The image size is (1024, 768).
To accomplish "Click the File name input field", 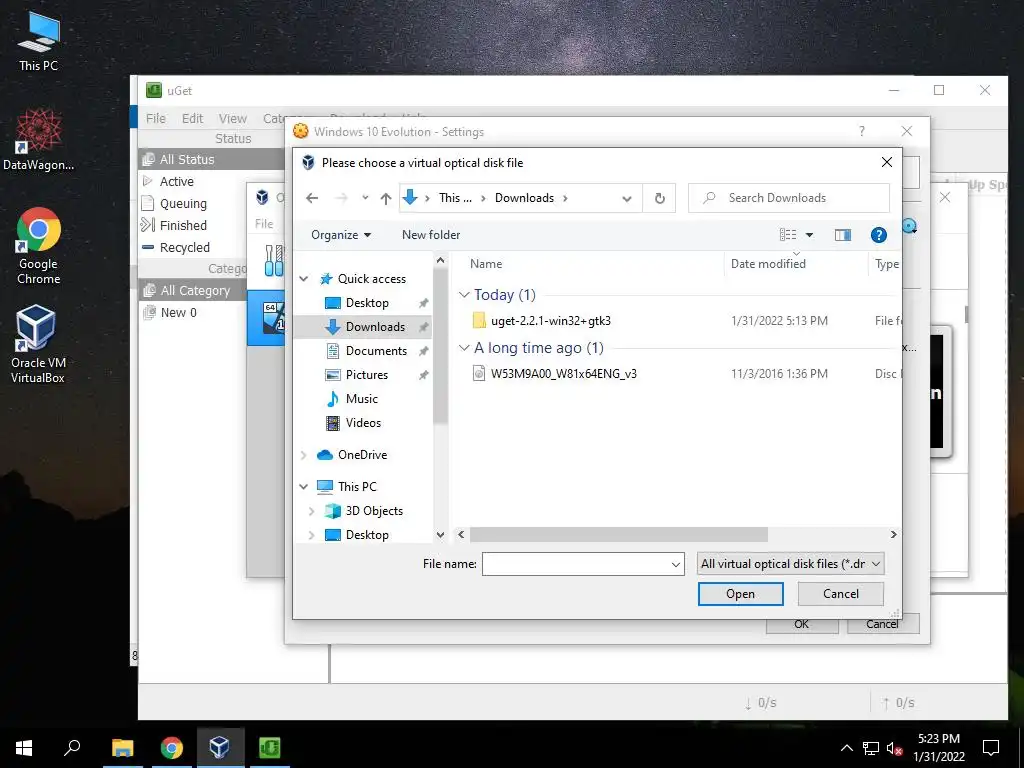I will (583, 564).
